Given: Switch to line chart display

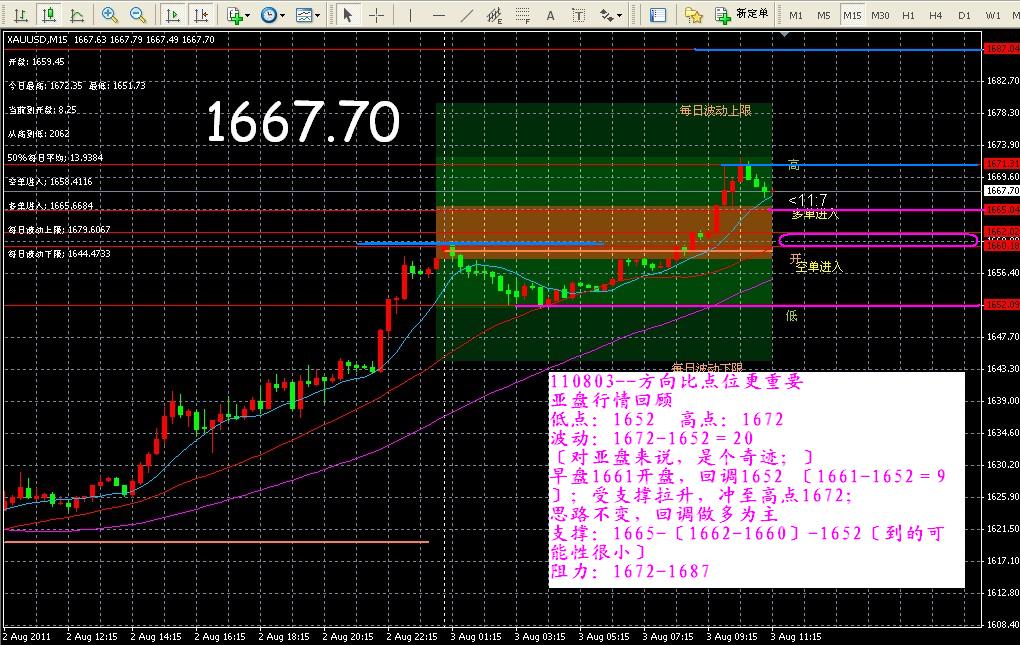Looking at the screenshot, I should [x=76, y=15].
